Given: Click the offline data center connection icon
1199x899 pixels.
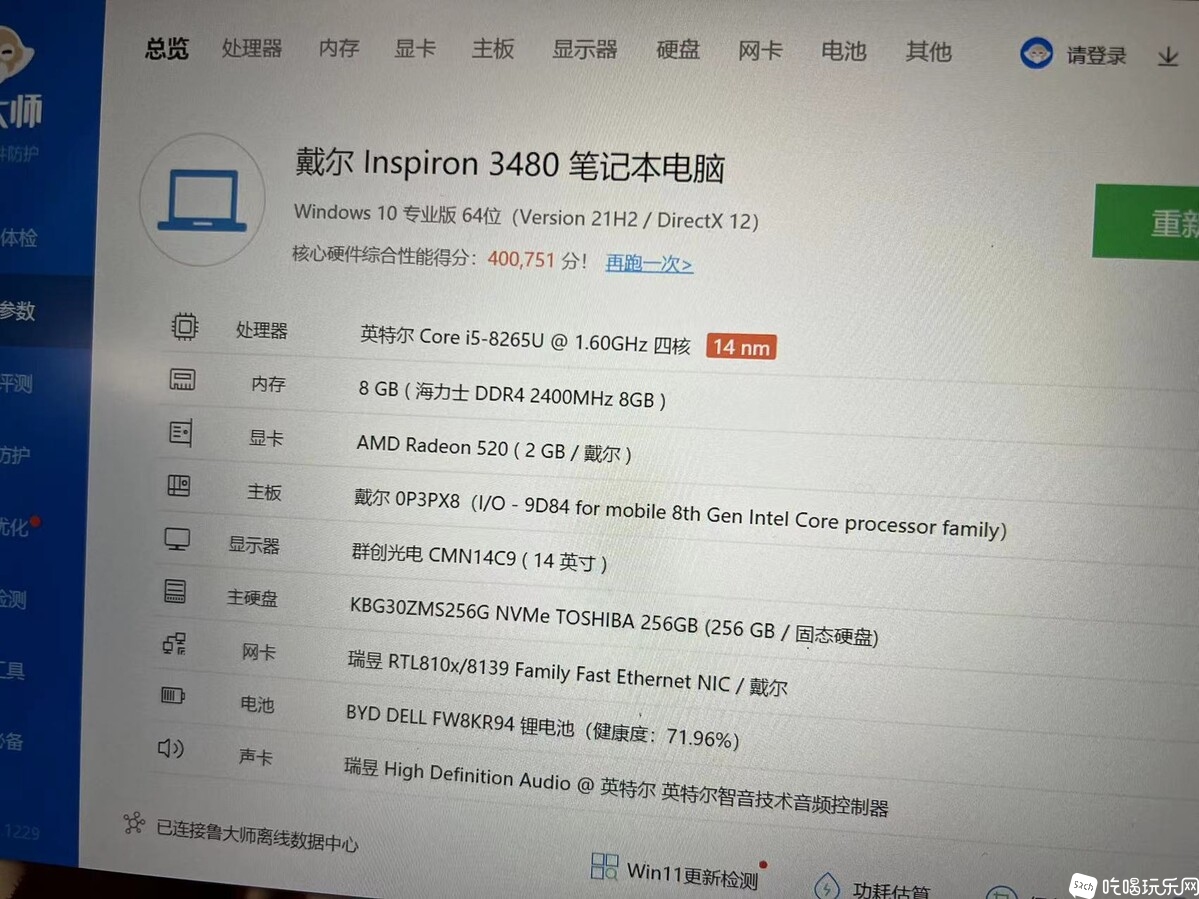Looking at the screenshot, I should click(x=135, y=823).
